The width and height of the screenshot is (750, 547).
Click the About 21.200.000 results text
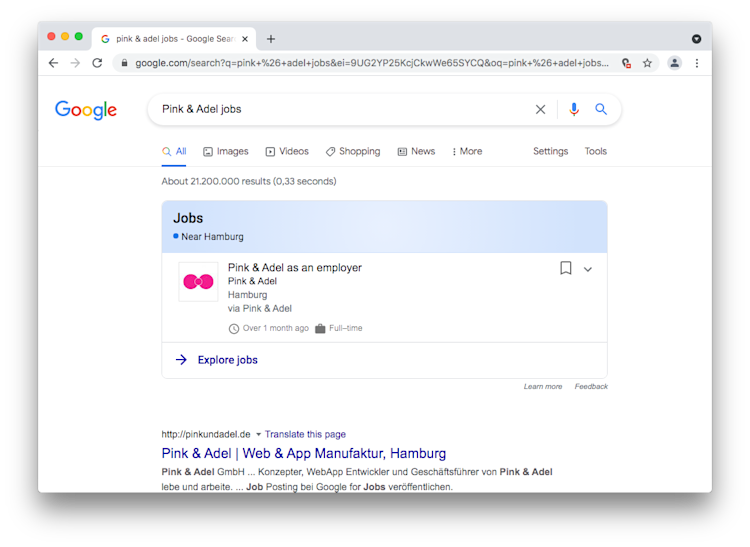pyautogui.click(x=249, y=181)
